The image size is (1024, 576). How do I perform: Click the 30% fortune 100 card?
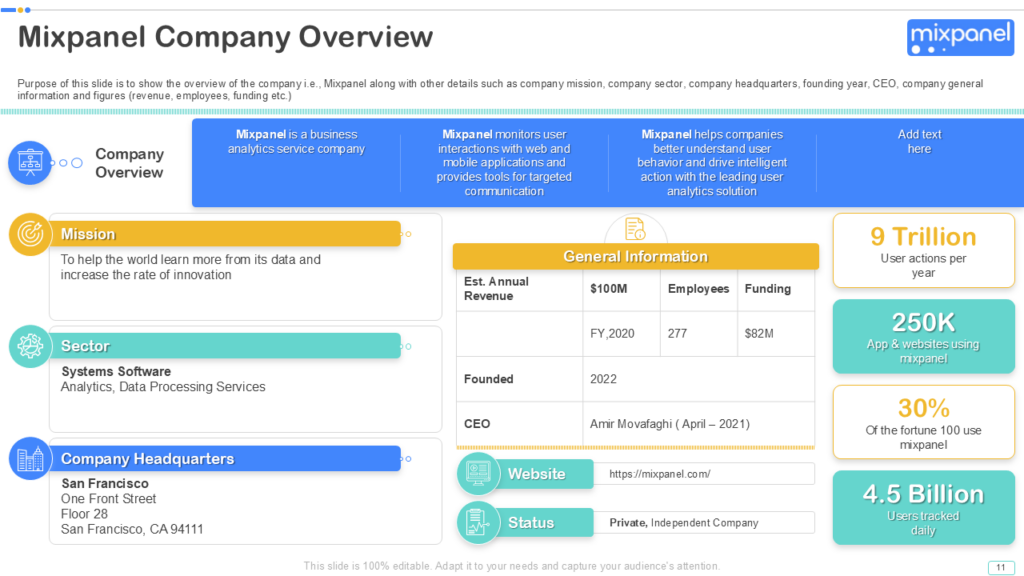923,423
